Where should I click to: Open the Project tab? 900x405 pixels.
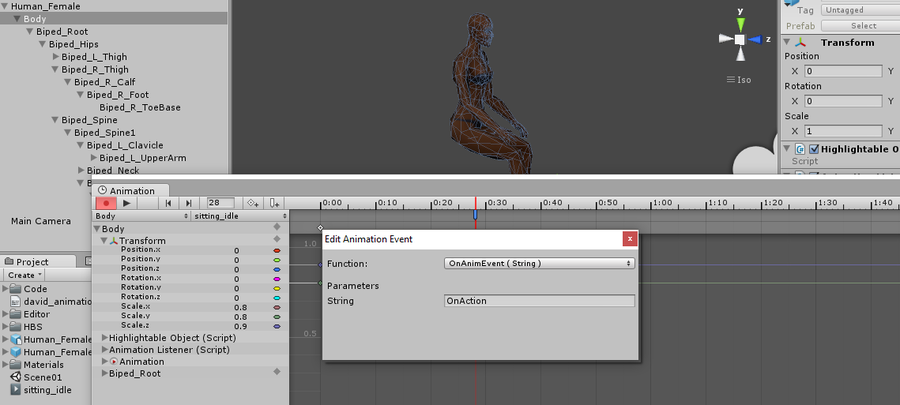31,262
